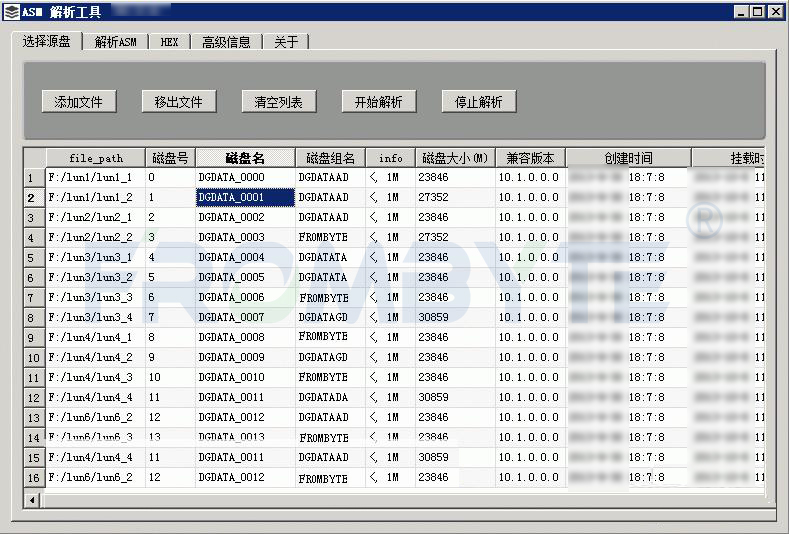Select cell F:/lun3/lun3_4
This screenshot has width=789, height=534.
point(96,317)
